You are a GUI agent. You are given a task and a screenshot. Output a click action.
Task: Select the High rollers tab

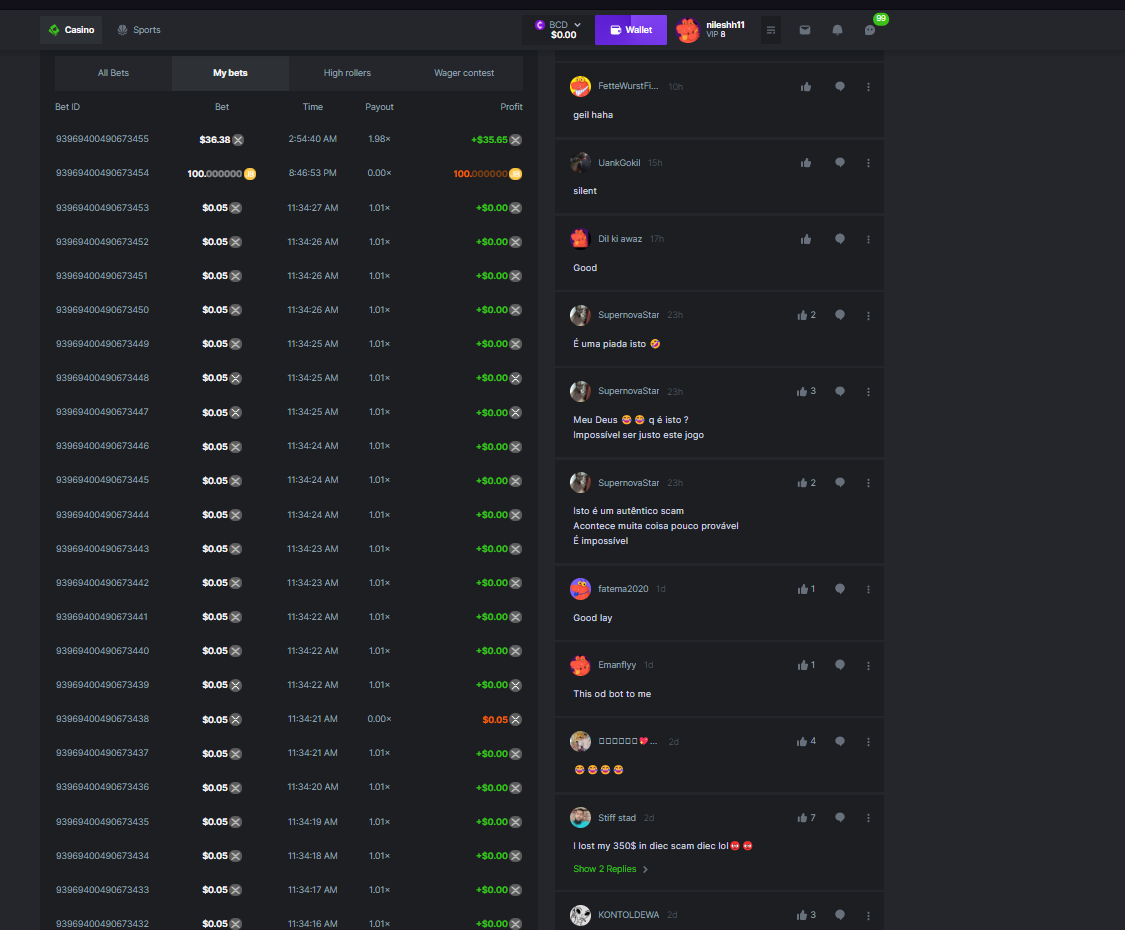347,73
